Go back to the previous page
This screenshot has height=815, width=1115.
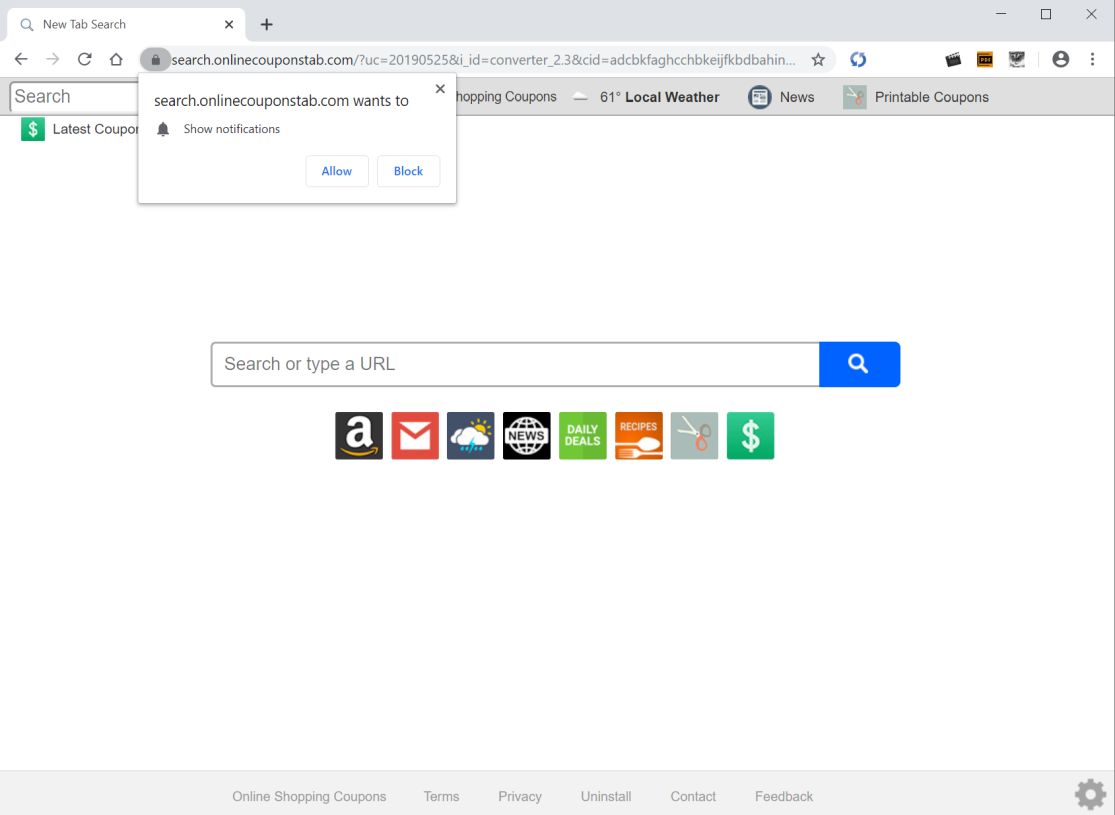(x=21, y=59)
